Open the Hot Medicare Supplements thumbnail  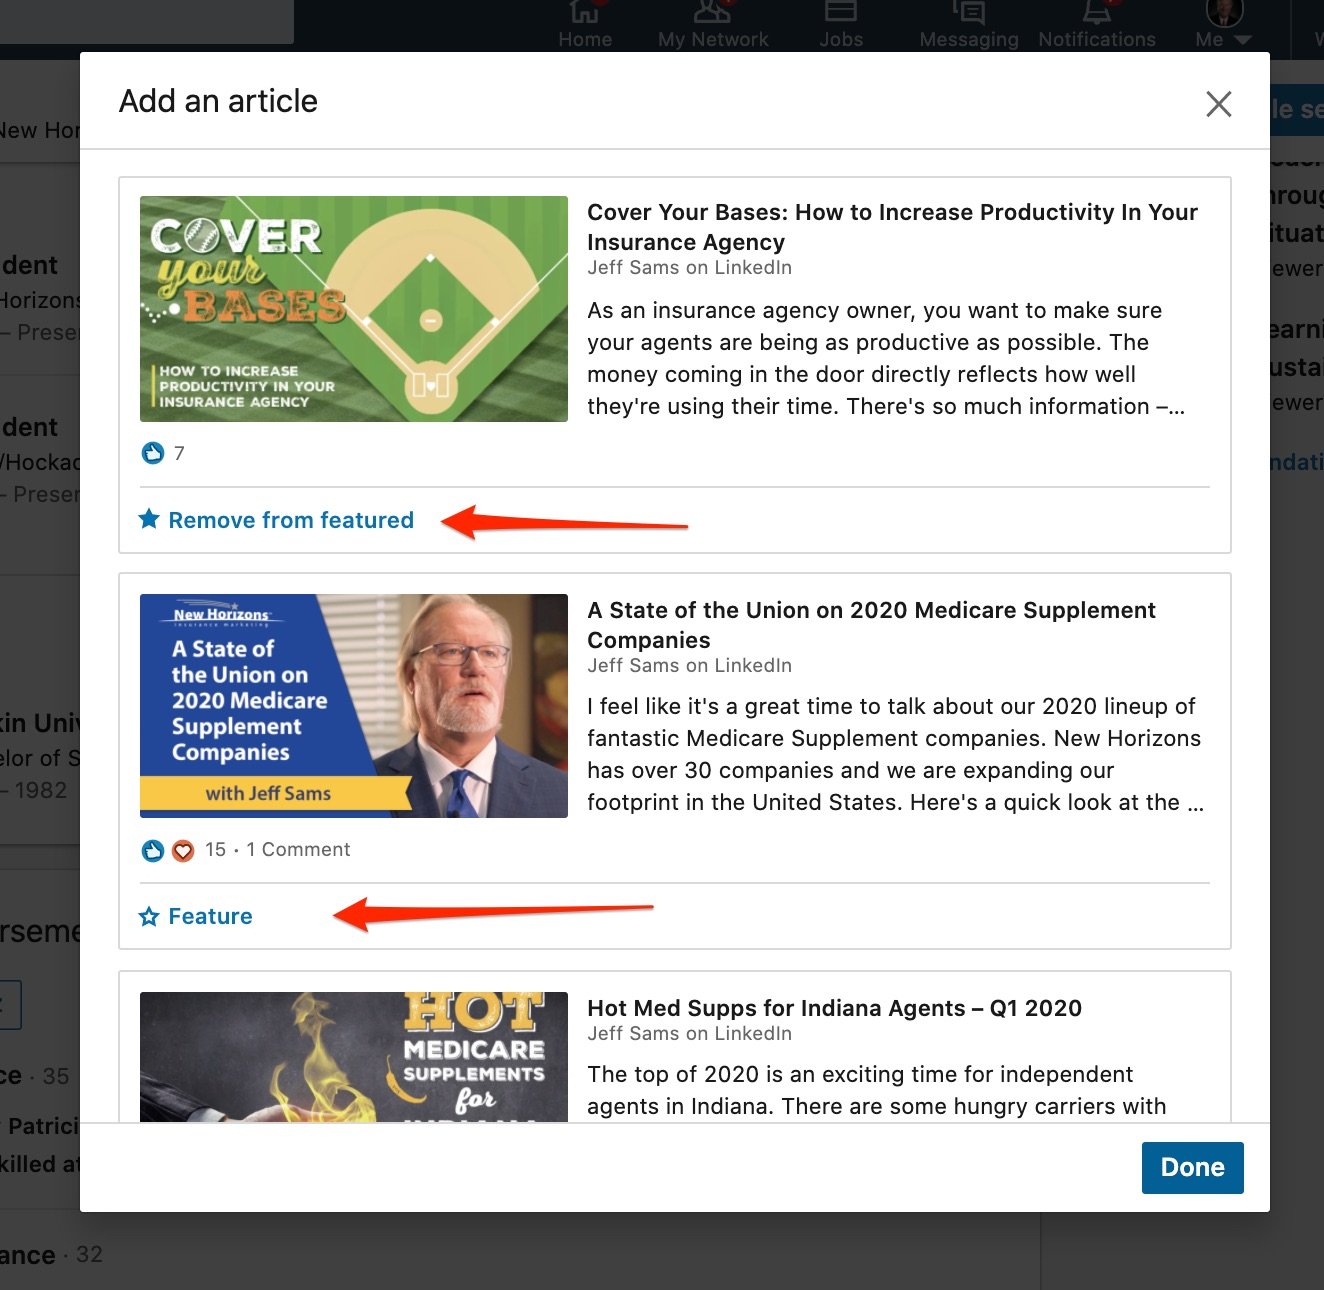(354, 1056)
